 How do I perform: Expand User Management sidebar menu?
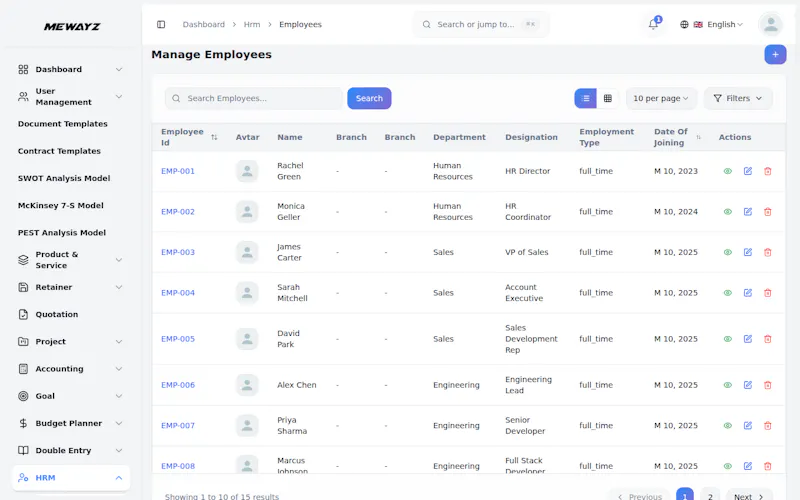tap(70, 96)
